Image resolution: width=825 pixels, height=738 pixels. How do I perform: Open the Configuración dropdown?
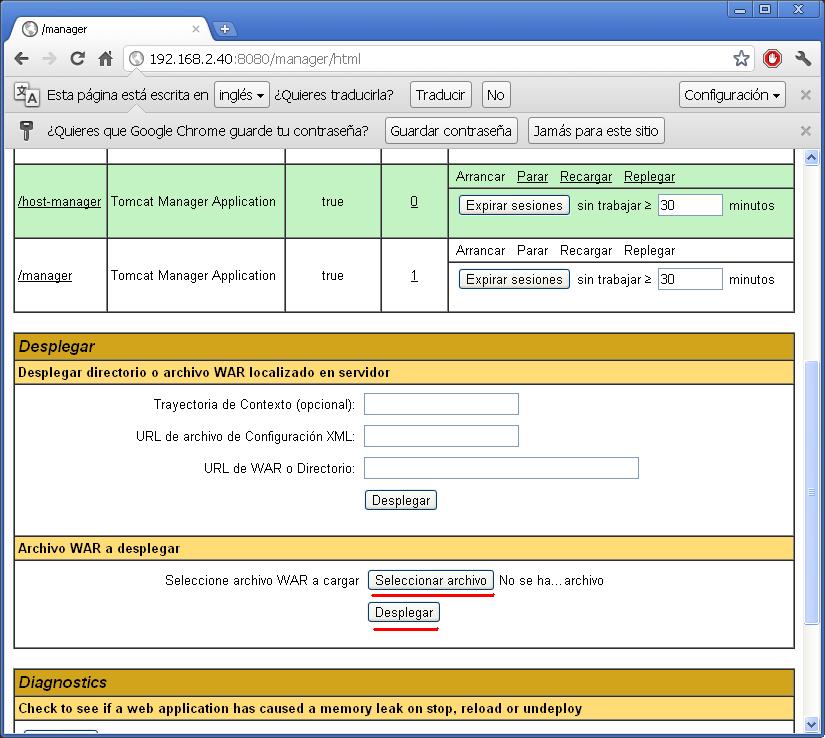[x=732, y=95]
